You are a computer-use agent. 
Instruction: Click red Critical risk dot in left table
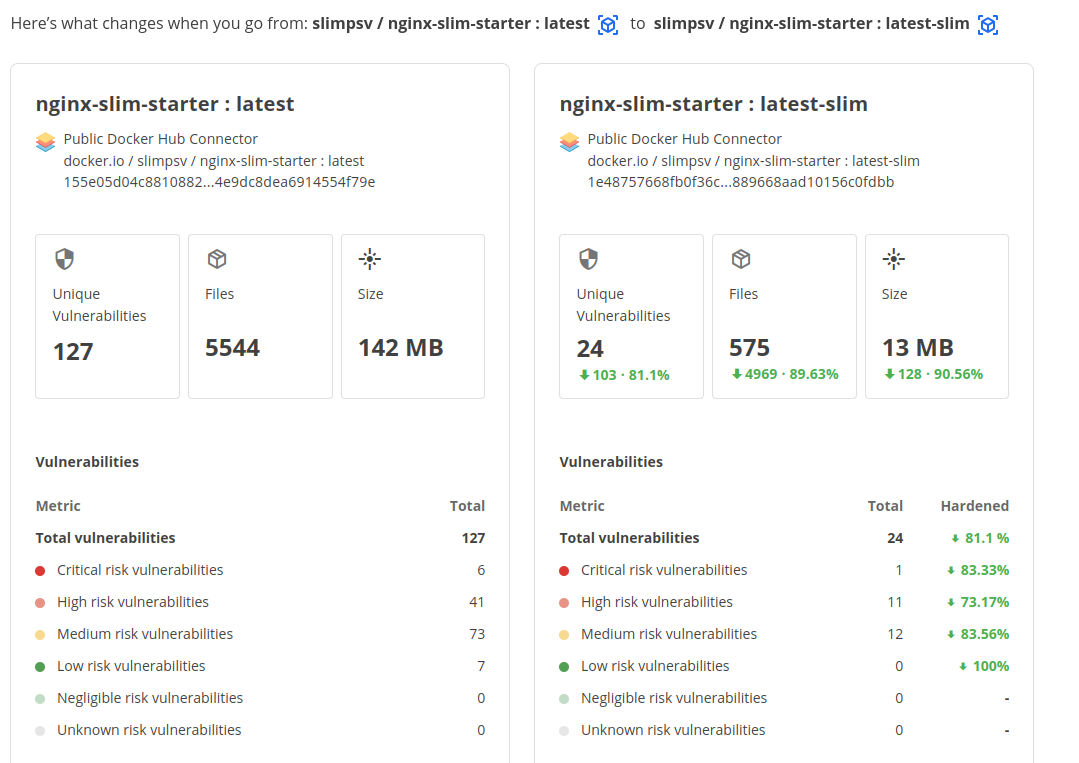point(40,571)
